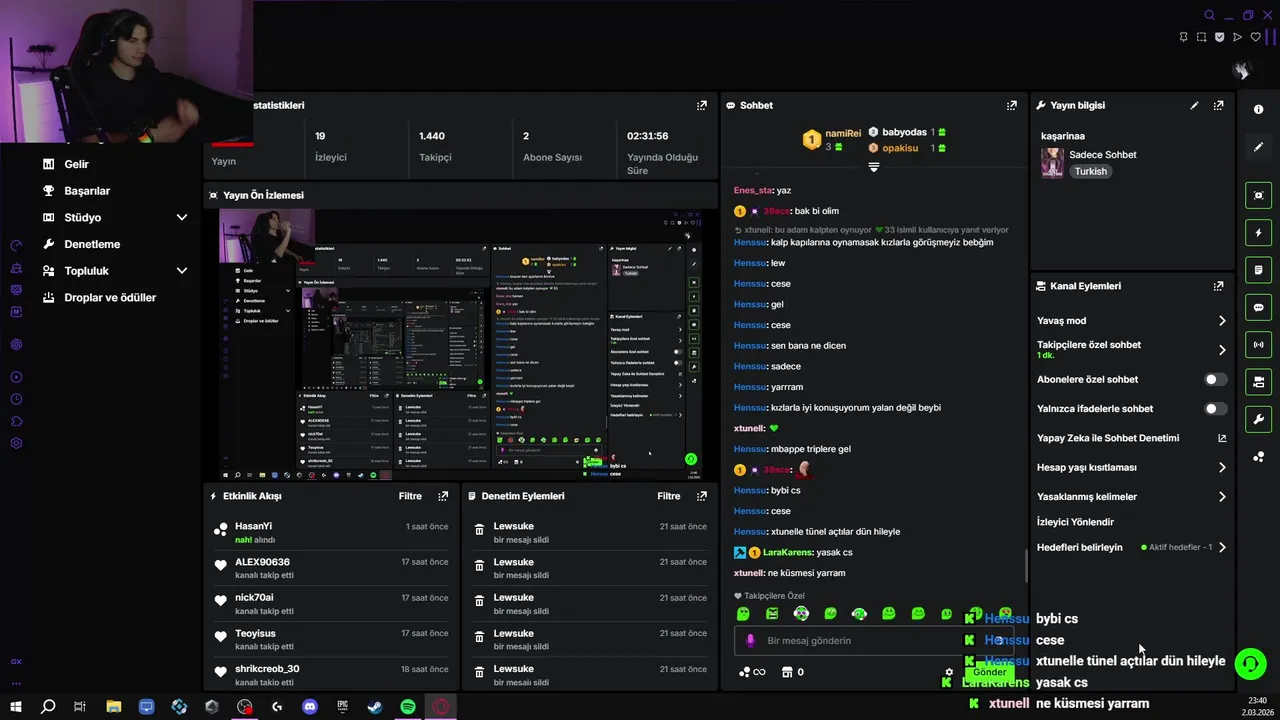The height and width of the screenshot is (720, 1280).
Task: Open File Explorer from the taskbar
Action: click(114, 707)
